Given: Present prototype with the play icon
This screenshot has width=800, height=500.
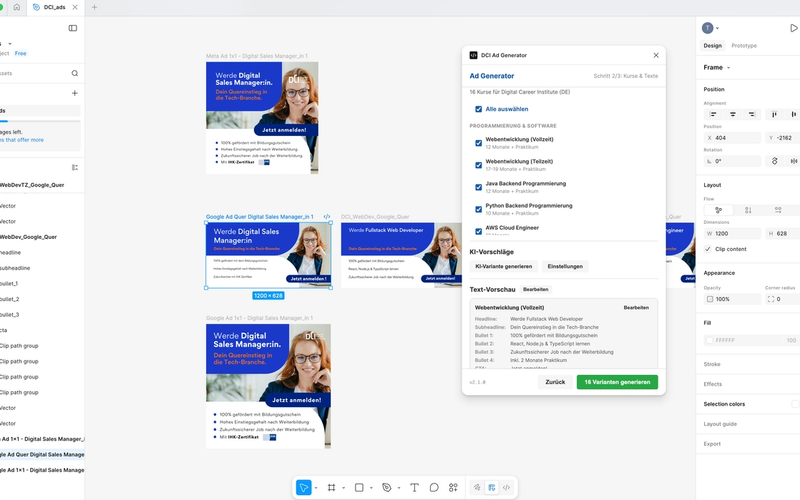Looking at the screenshot, I should click(794, 28).
